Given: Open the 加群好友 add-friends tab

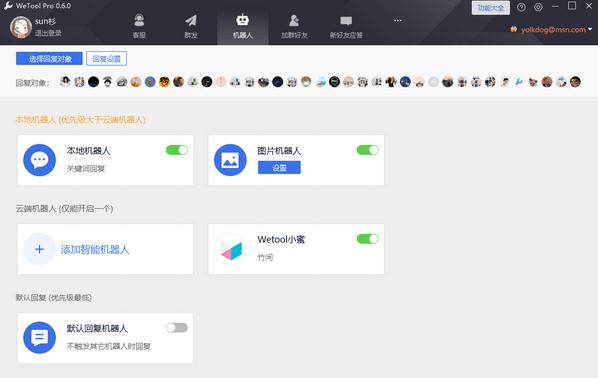Looking at the screenshot, I should pos(294,26).
